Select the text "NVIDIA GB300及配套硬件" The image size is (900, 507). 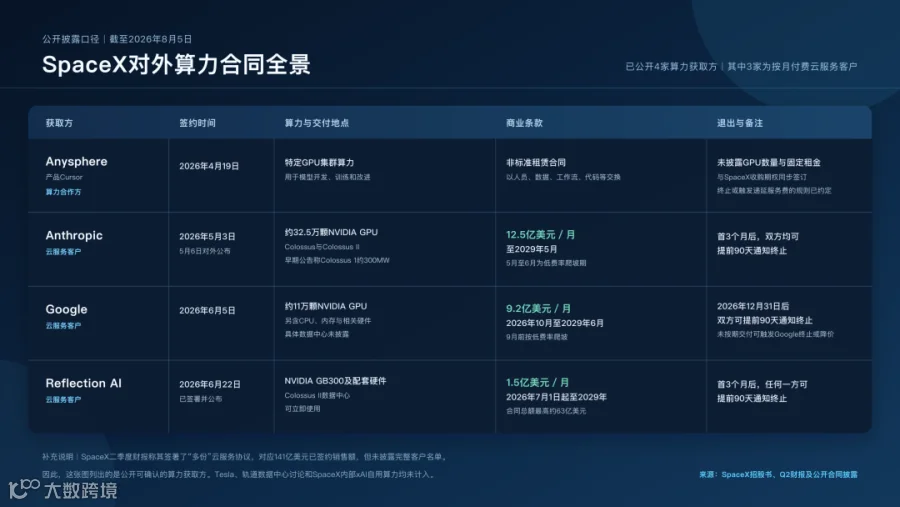pos(335,381)
